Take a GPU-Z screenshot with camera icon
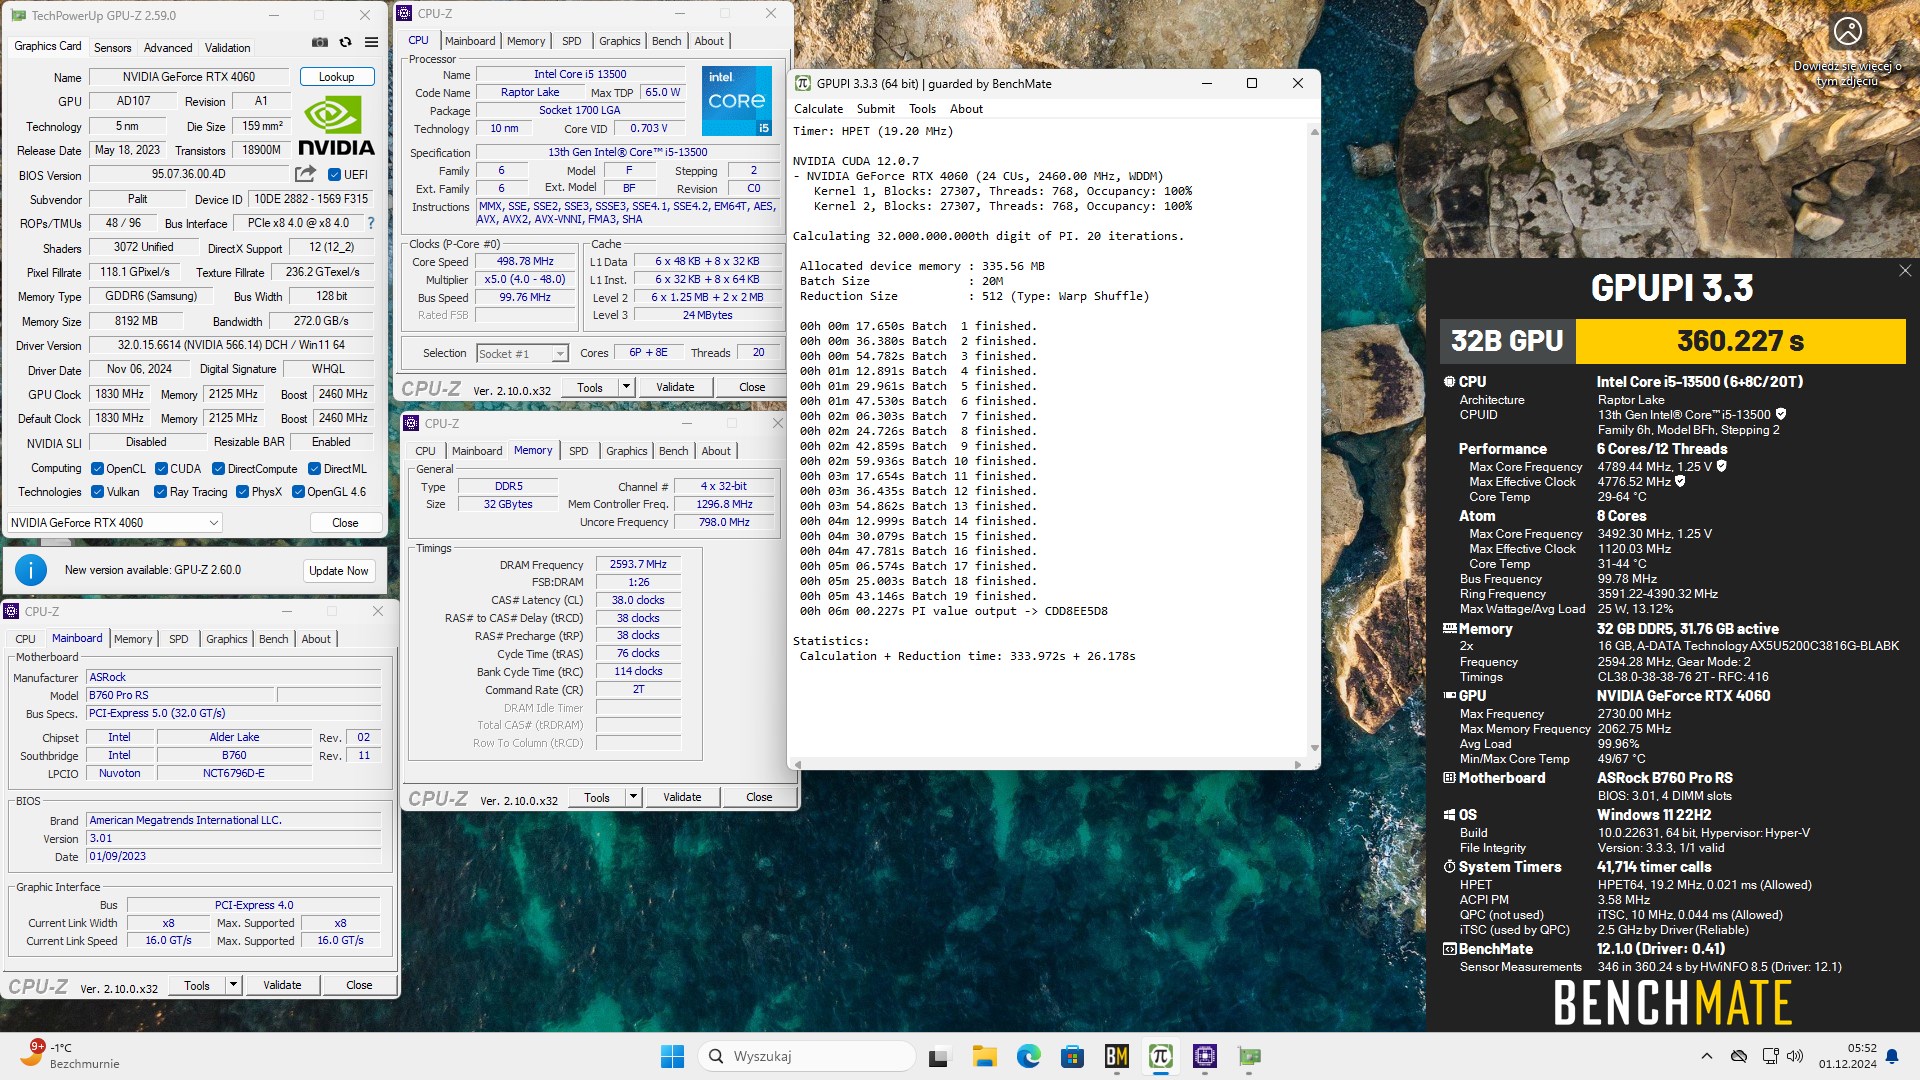This screenshot has height=1080, width=1920. click(x=319, y=43)
